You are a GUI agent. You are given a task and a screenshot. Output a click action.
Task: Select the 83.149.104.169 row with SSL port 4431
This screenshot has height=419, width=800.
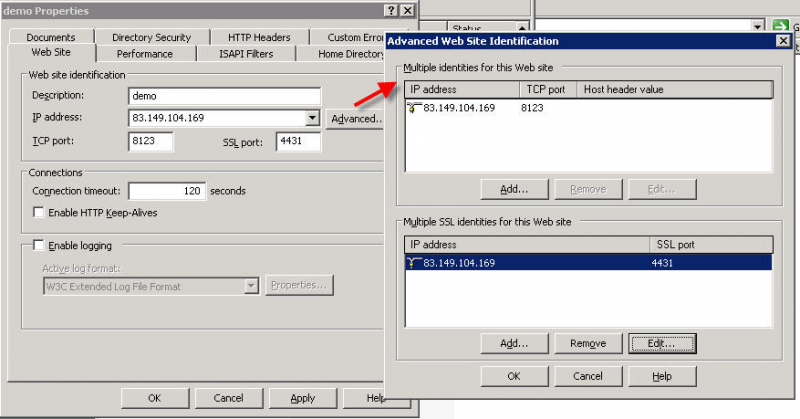point(588,263)
